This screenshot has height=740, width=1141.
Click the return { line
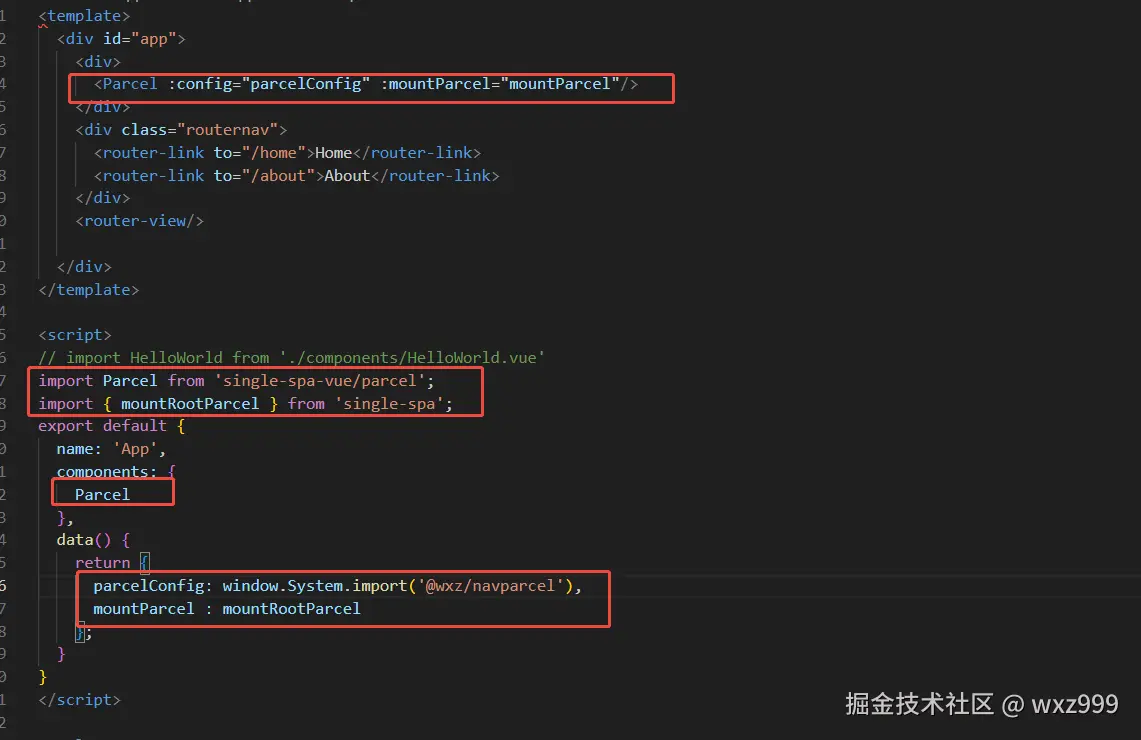tap(112, 562)
